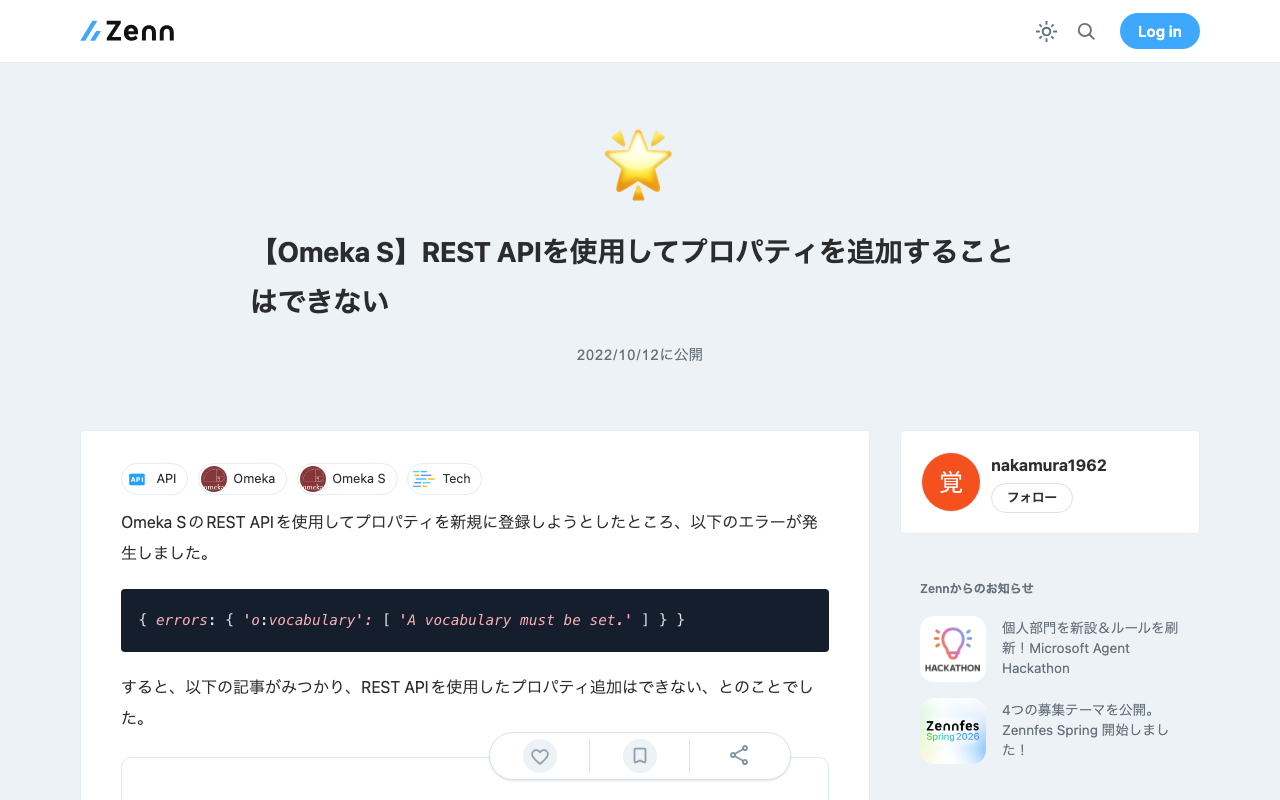Click the フォロー follow button
1280x800 pixels.
click(x=1032, y=498)
